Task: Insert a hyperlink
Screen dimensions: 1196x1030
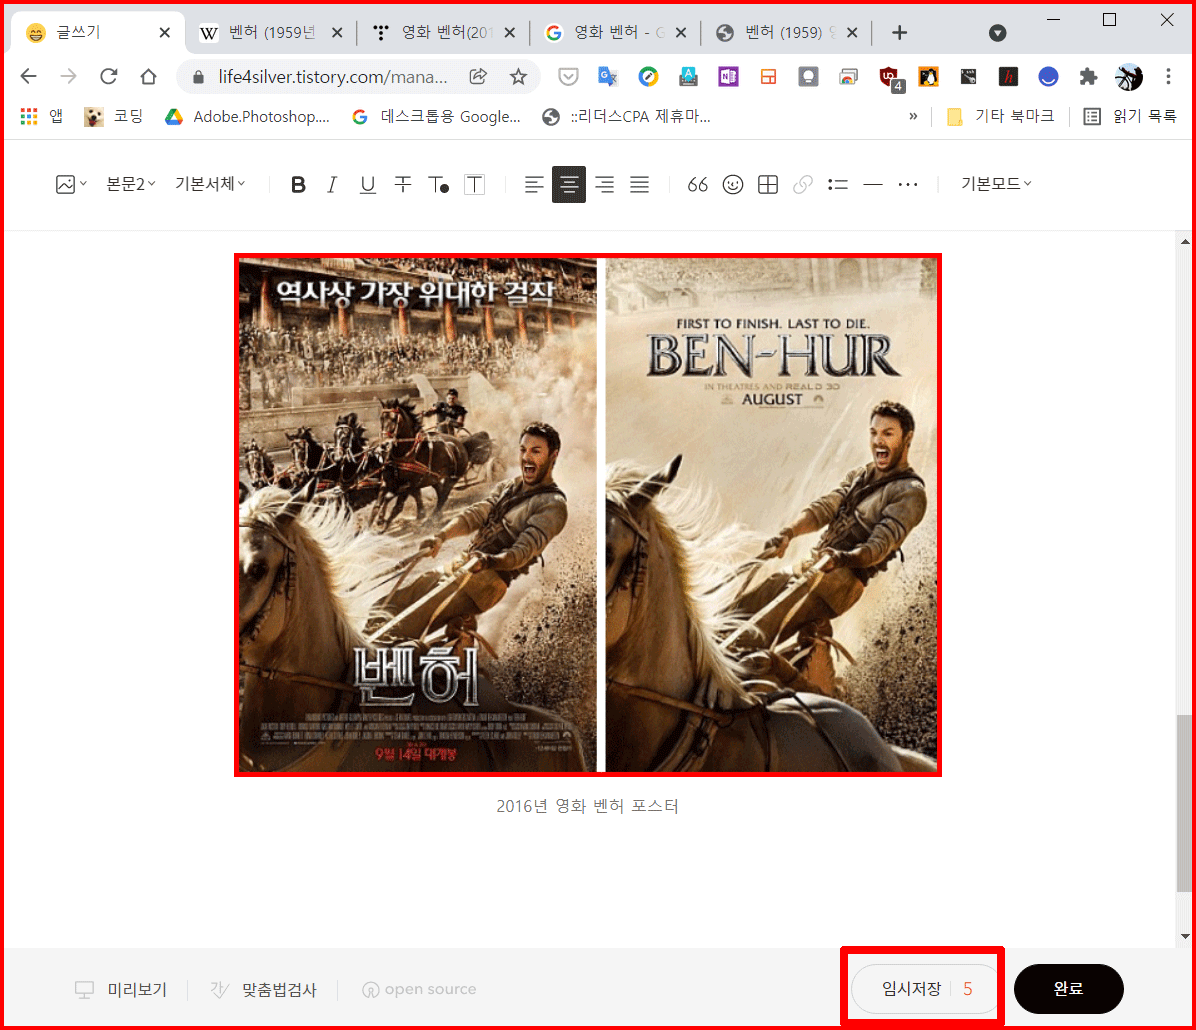Action: click(x=802, y=185)
